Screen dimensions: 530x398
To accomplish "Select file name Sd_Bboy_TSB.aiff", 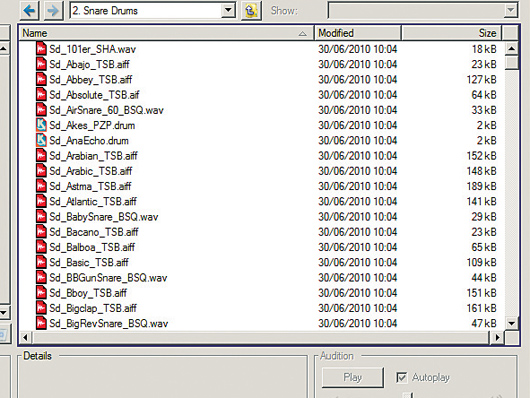I will (x=88, y=293).
